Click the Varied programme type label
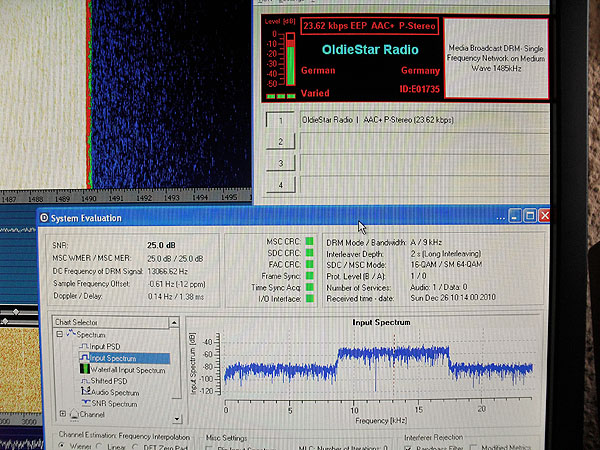The height and width of the screenshot is (450, 600). [315, 93]
